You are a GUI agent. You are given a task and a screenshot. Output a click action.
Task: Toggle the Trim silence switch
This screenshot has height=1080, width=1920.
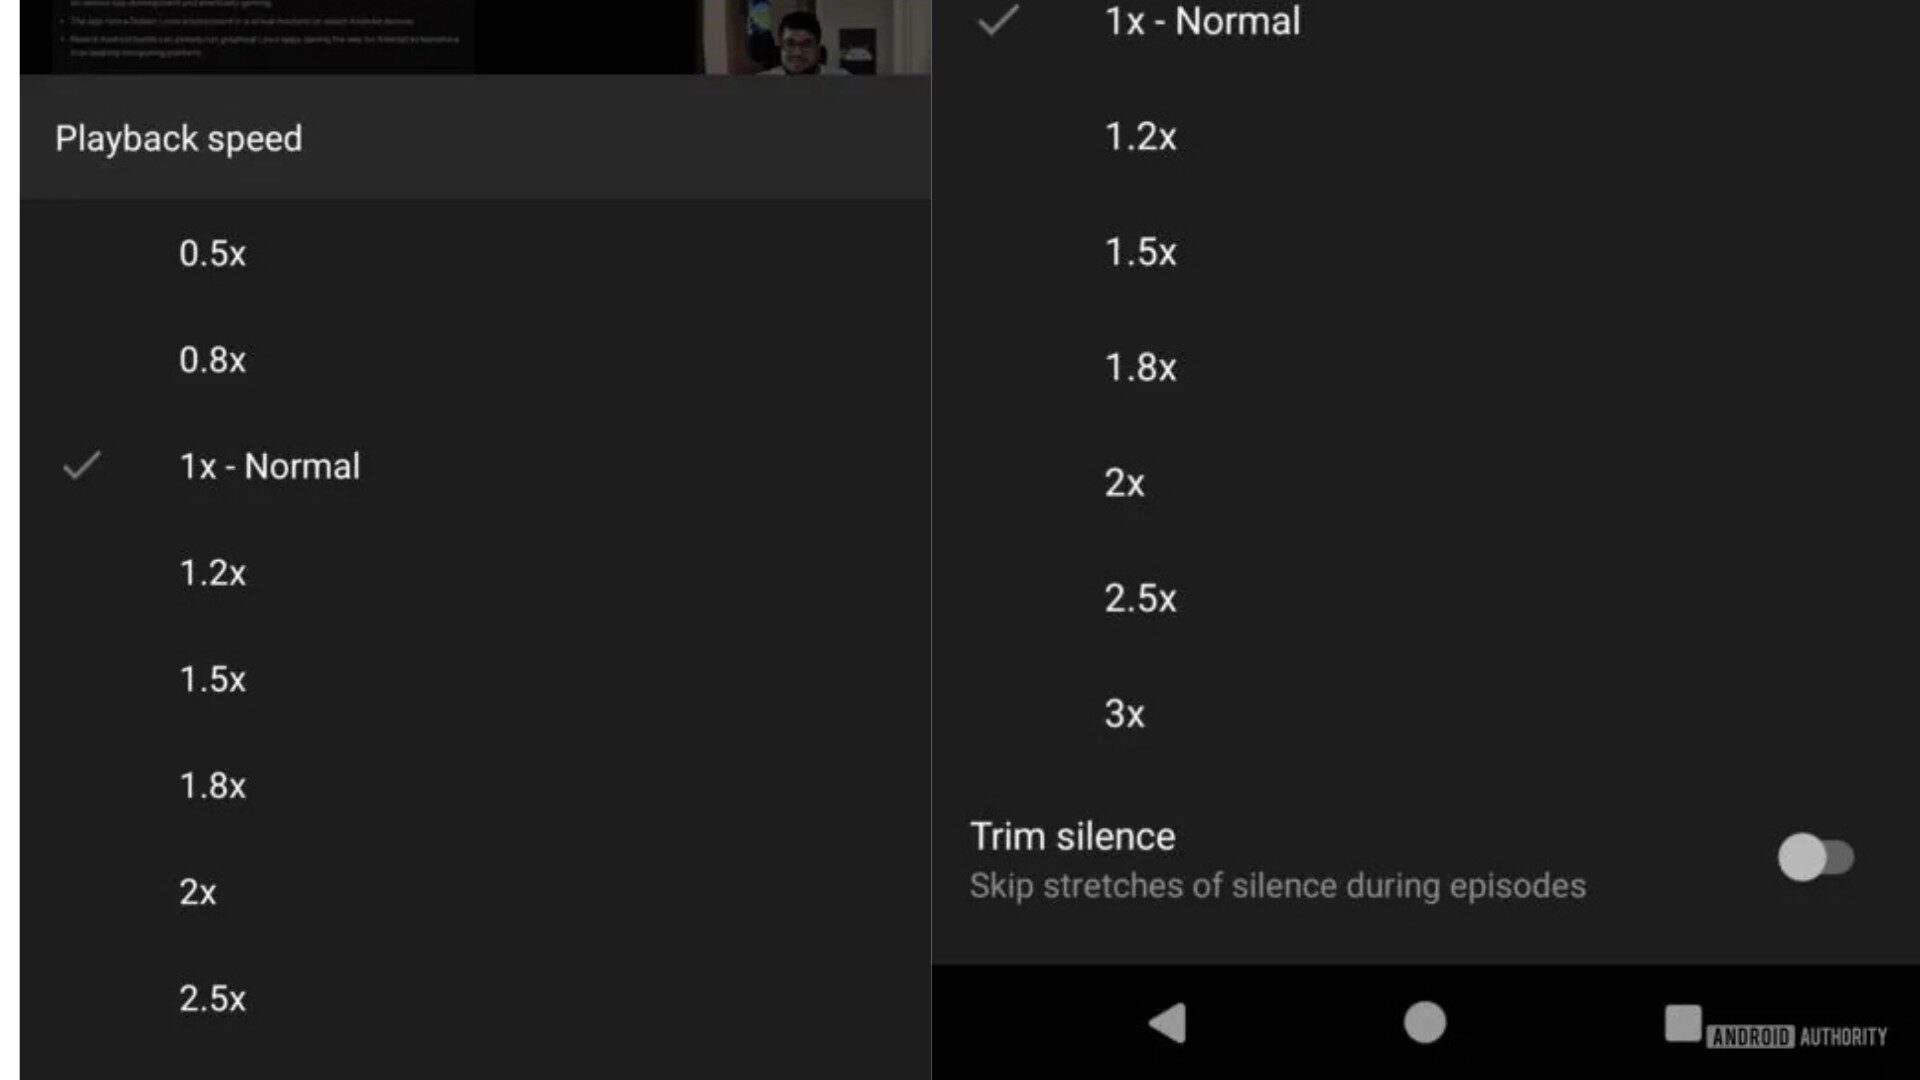(x=1815, y=858)
